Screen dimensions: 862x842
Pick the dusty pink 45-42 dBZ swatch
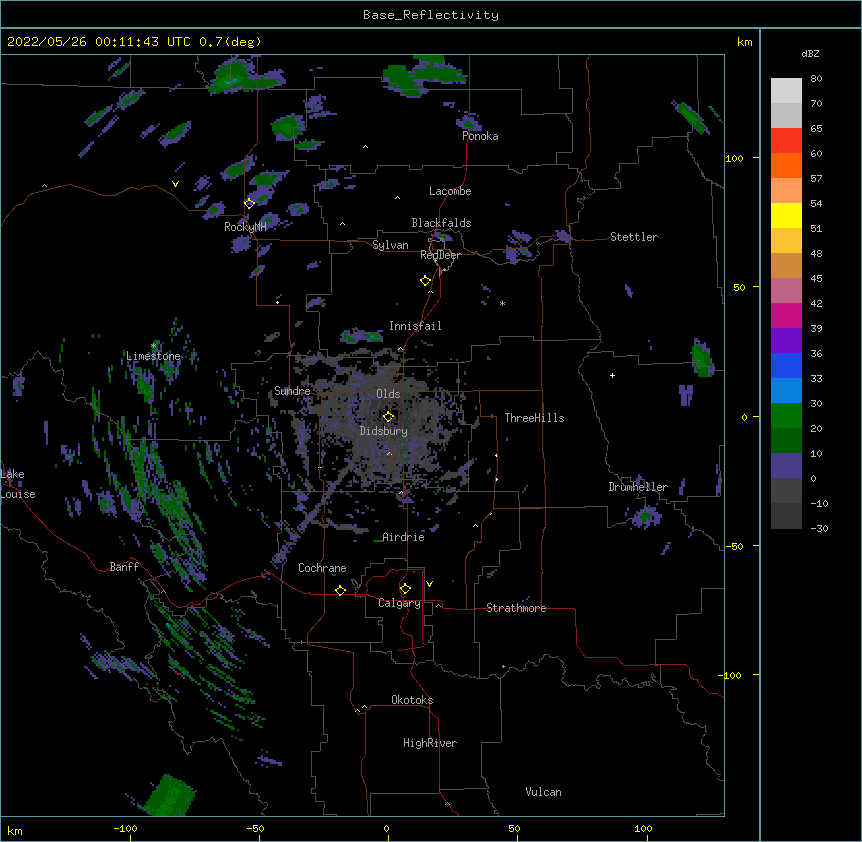coord(786,291)
